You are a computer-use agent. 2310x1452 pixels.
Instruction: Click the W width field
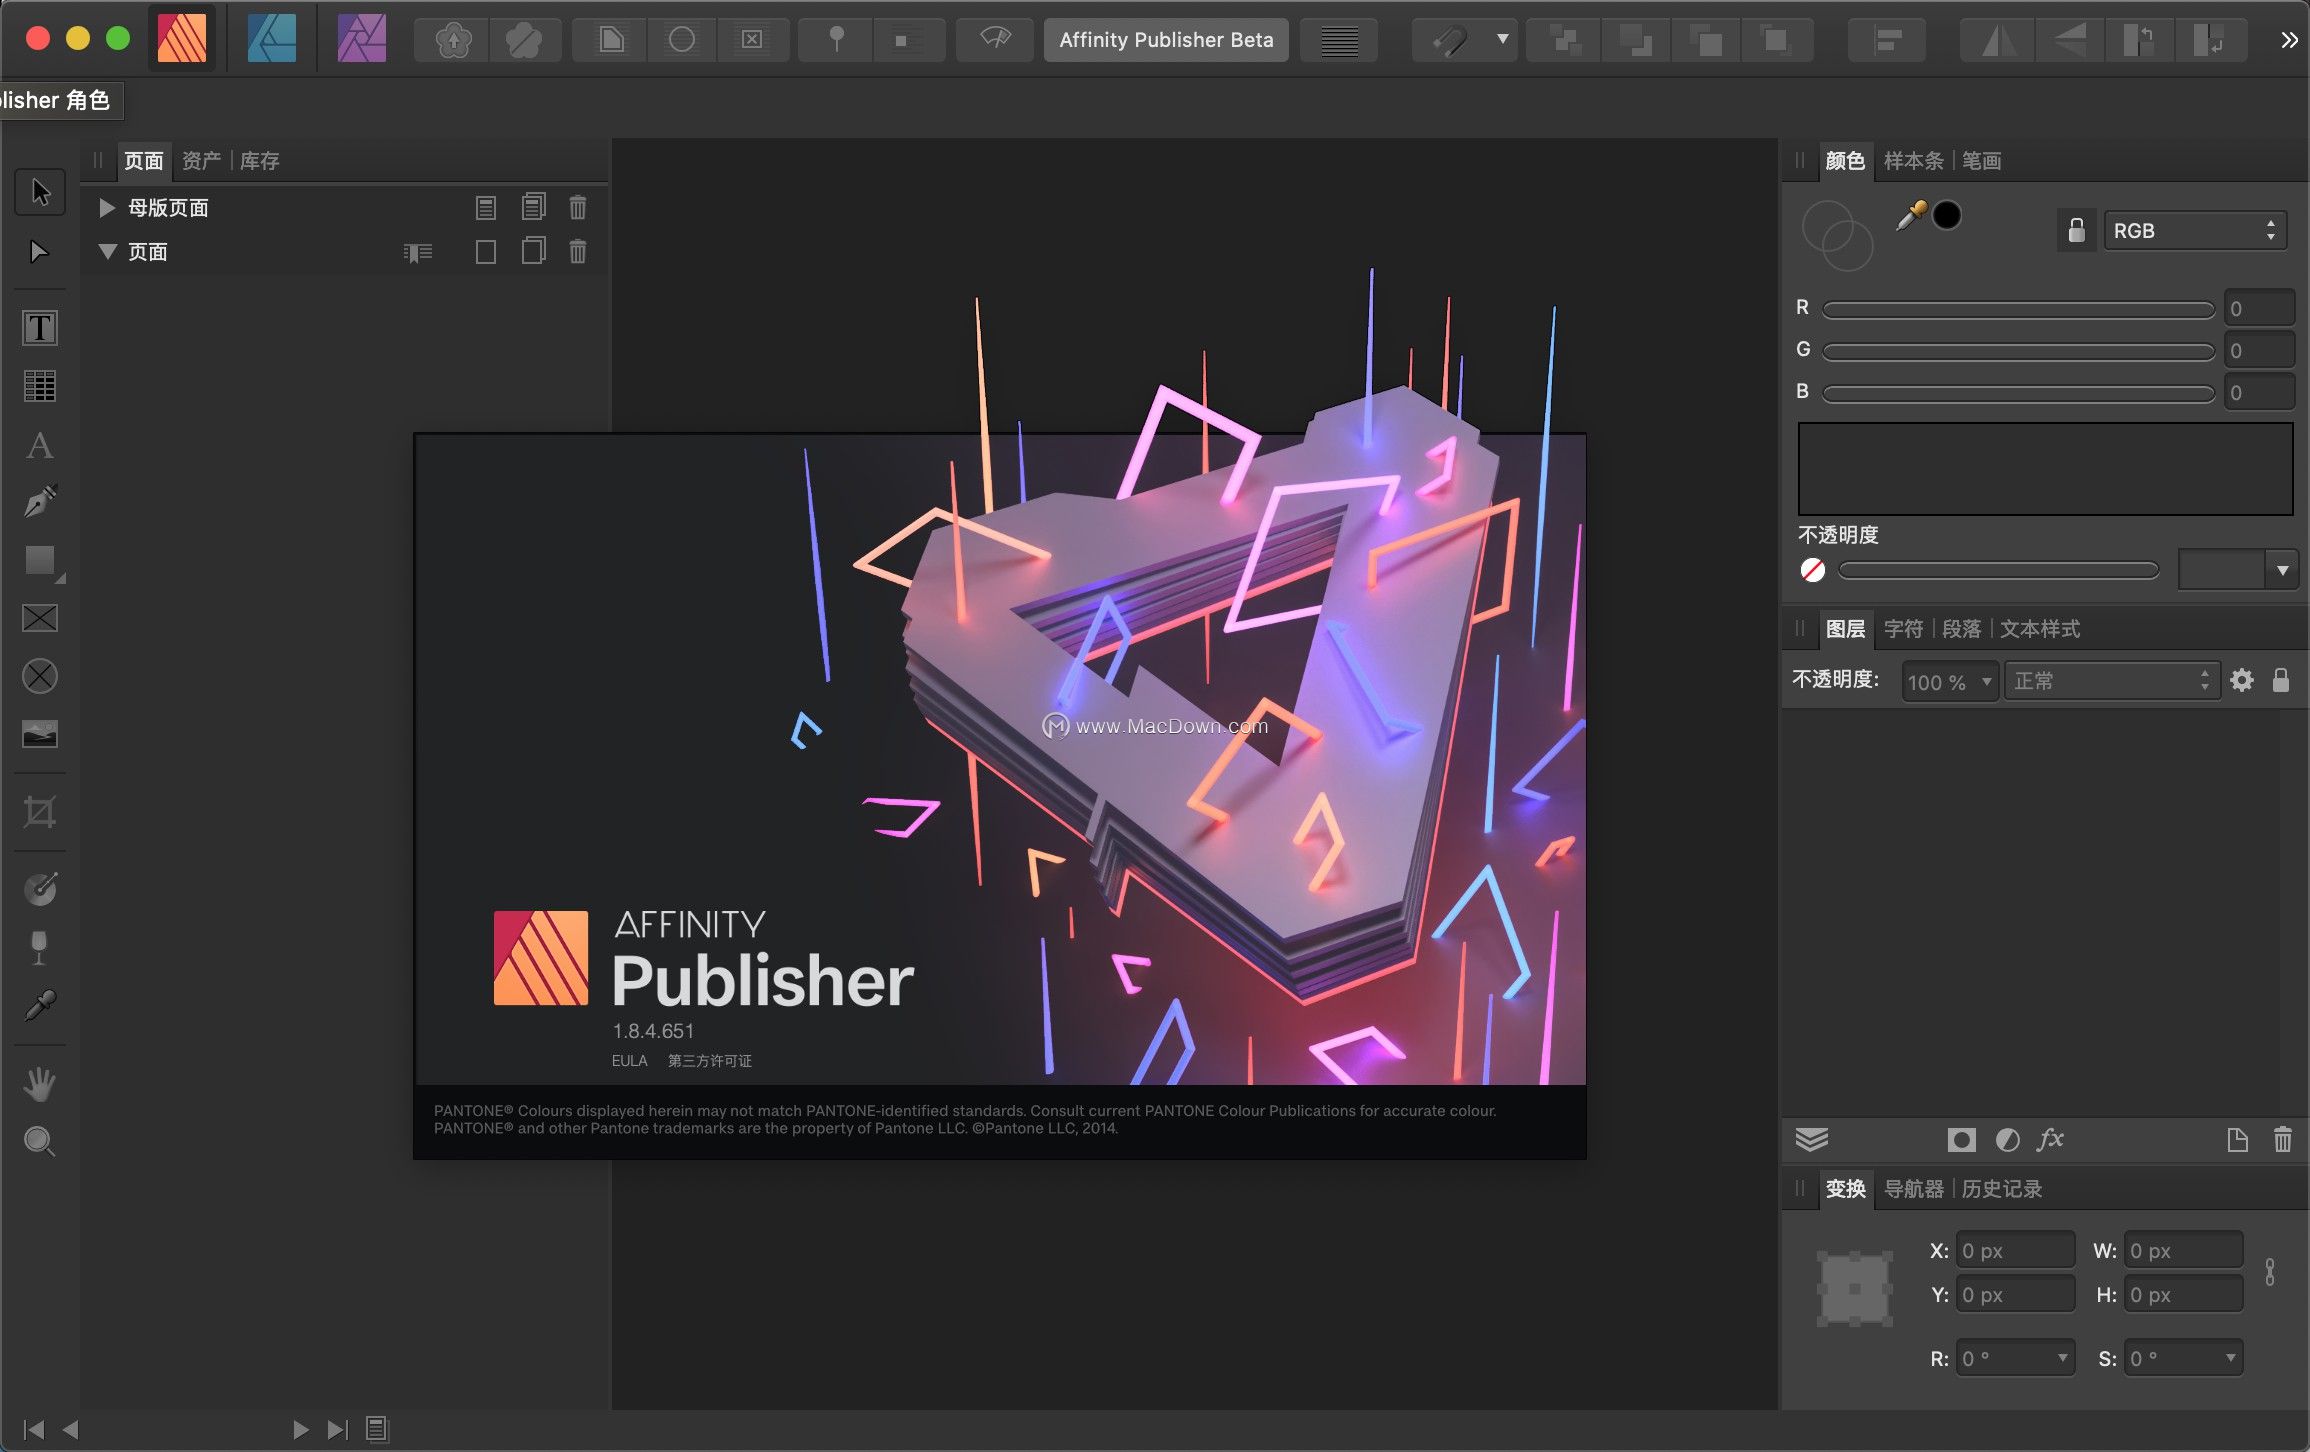tap(2184, 1251)
